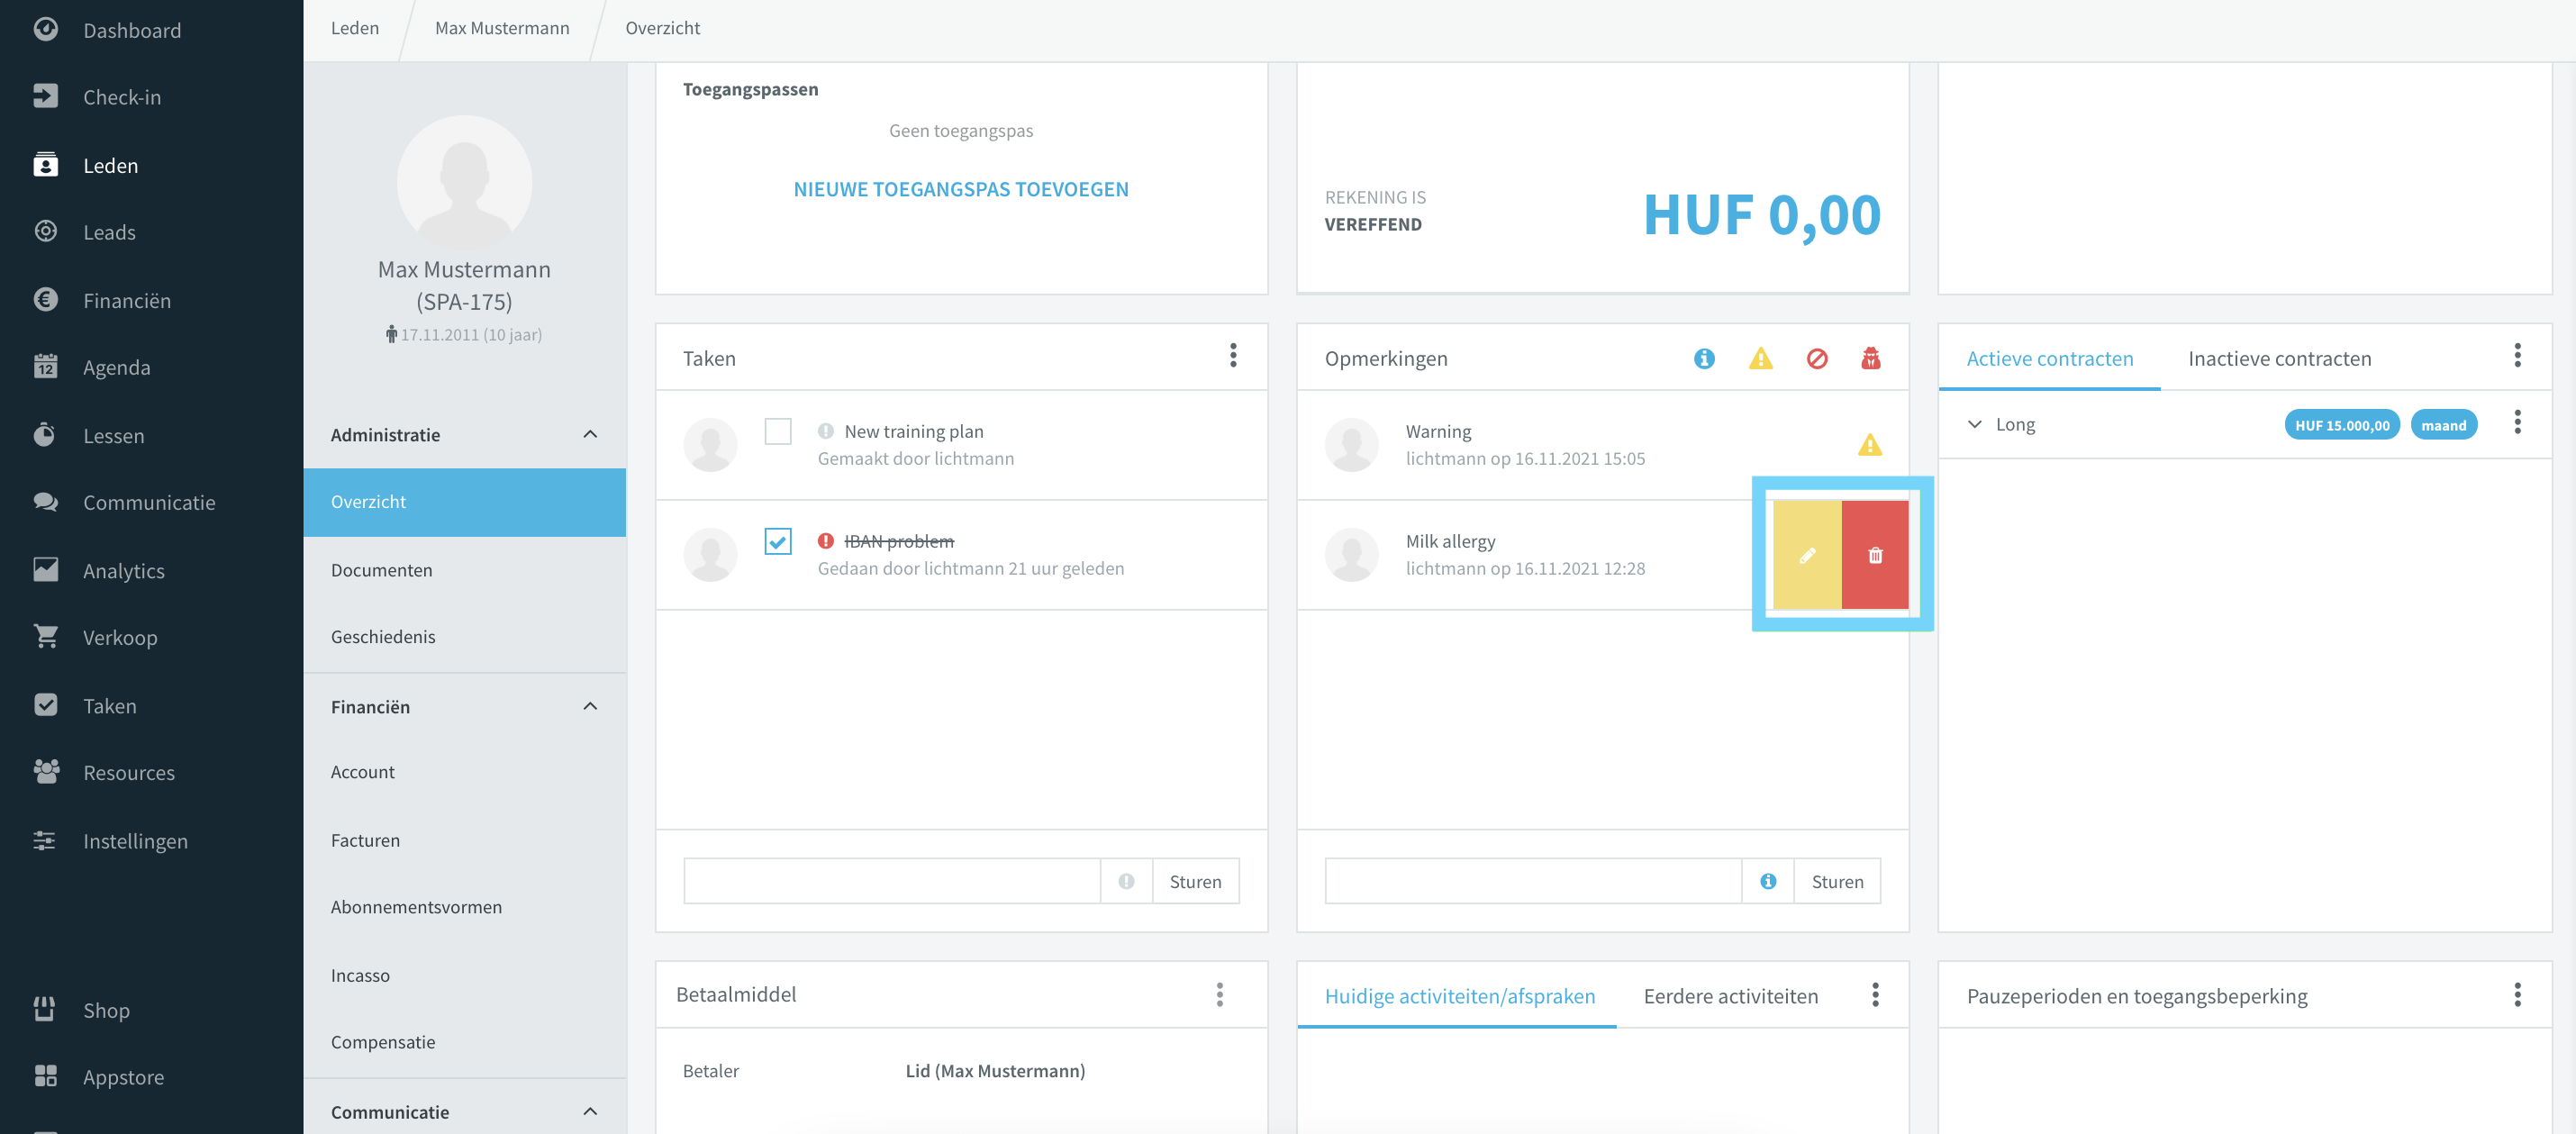Open the Taken panel three-dot menu

(1233, 355)
